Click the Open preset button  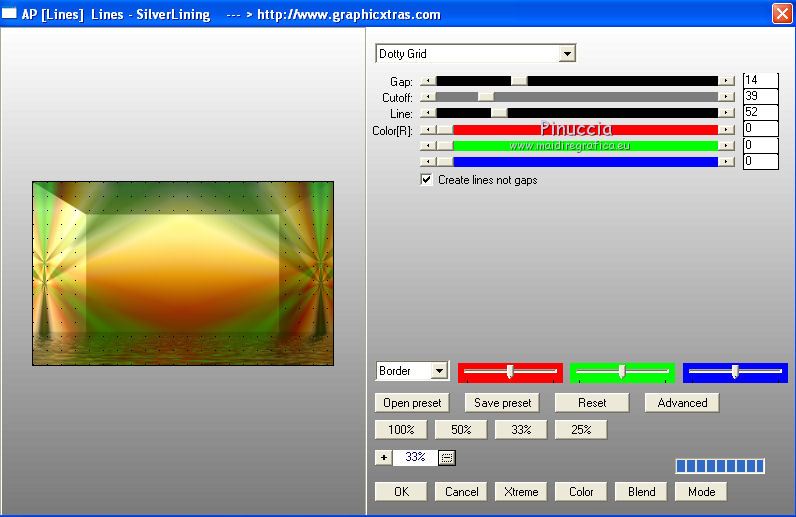[x=412, y=403]
